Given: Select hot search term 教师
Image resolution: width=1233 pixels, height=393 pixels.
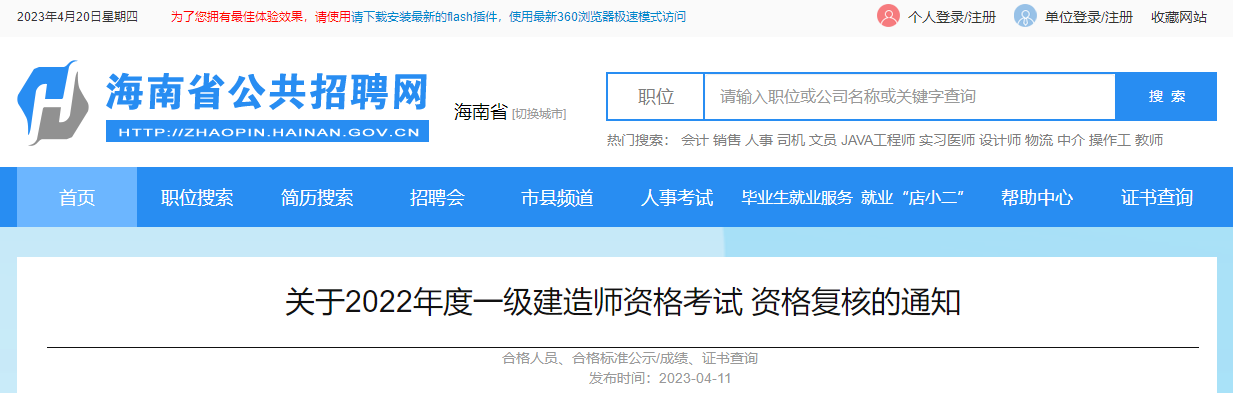Looking at the screenshot, I should (1149, 141).
